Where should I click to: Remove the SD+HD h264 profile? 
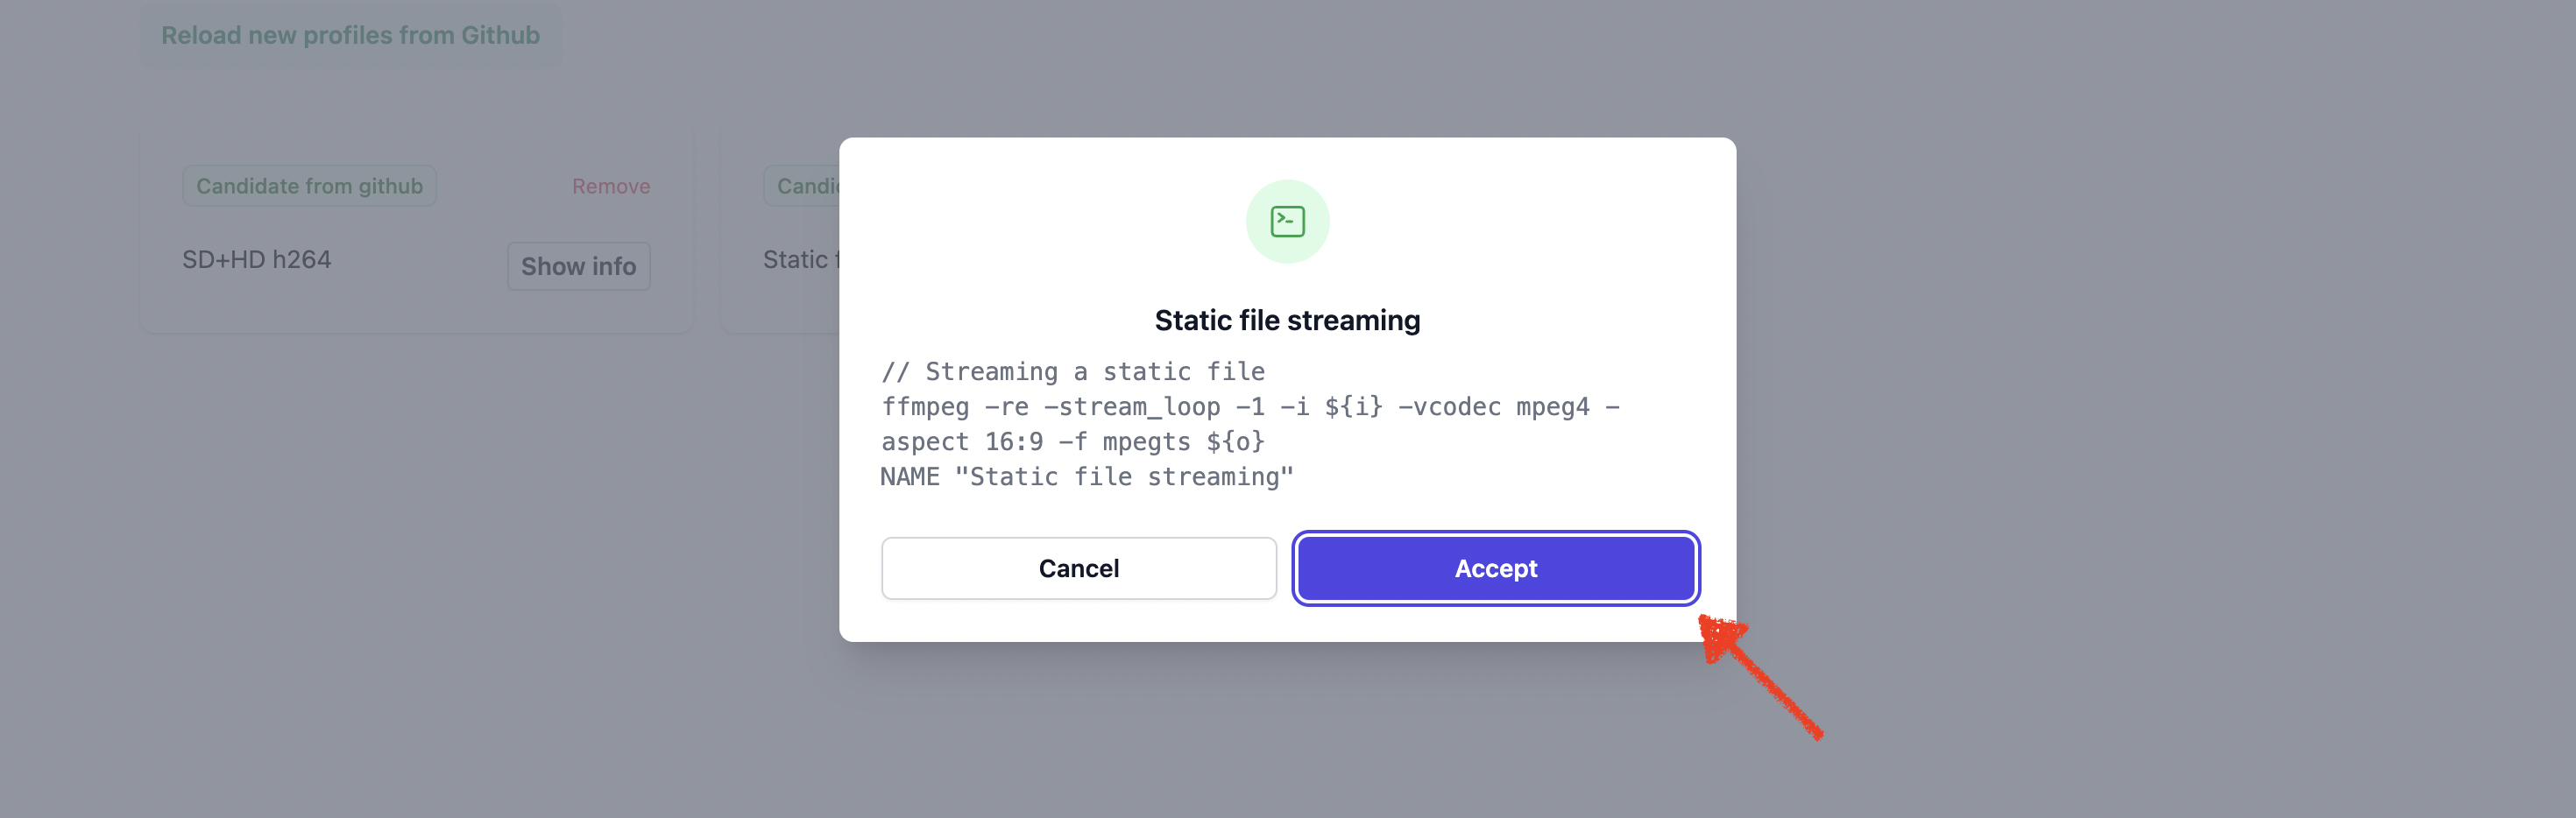point(610,186)
